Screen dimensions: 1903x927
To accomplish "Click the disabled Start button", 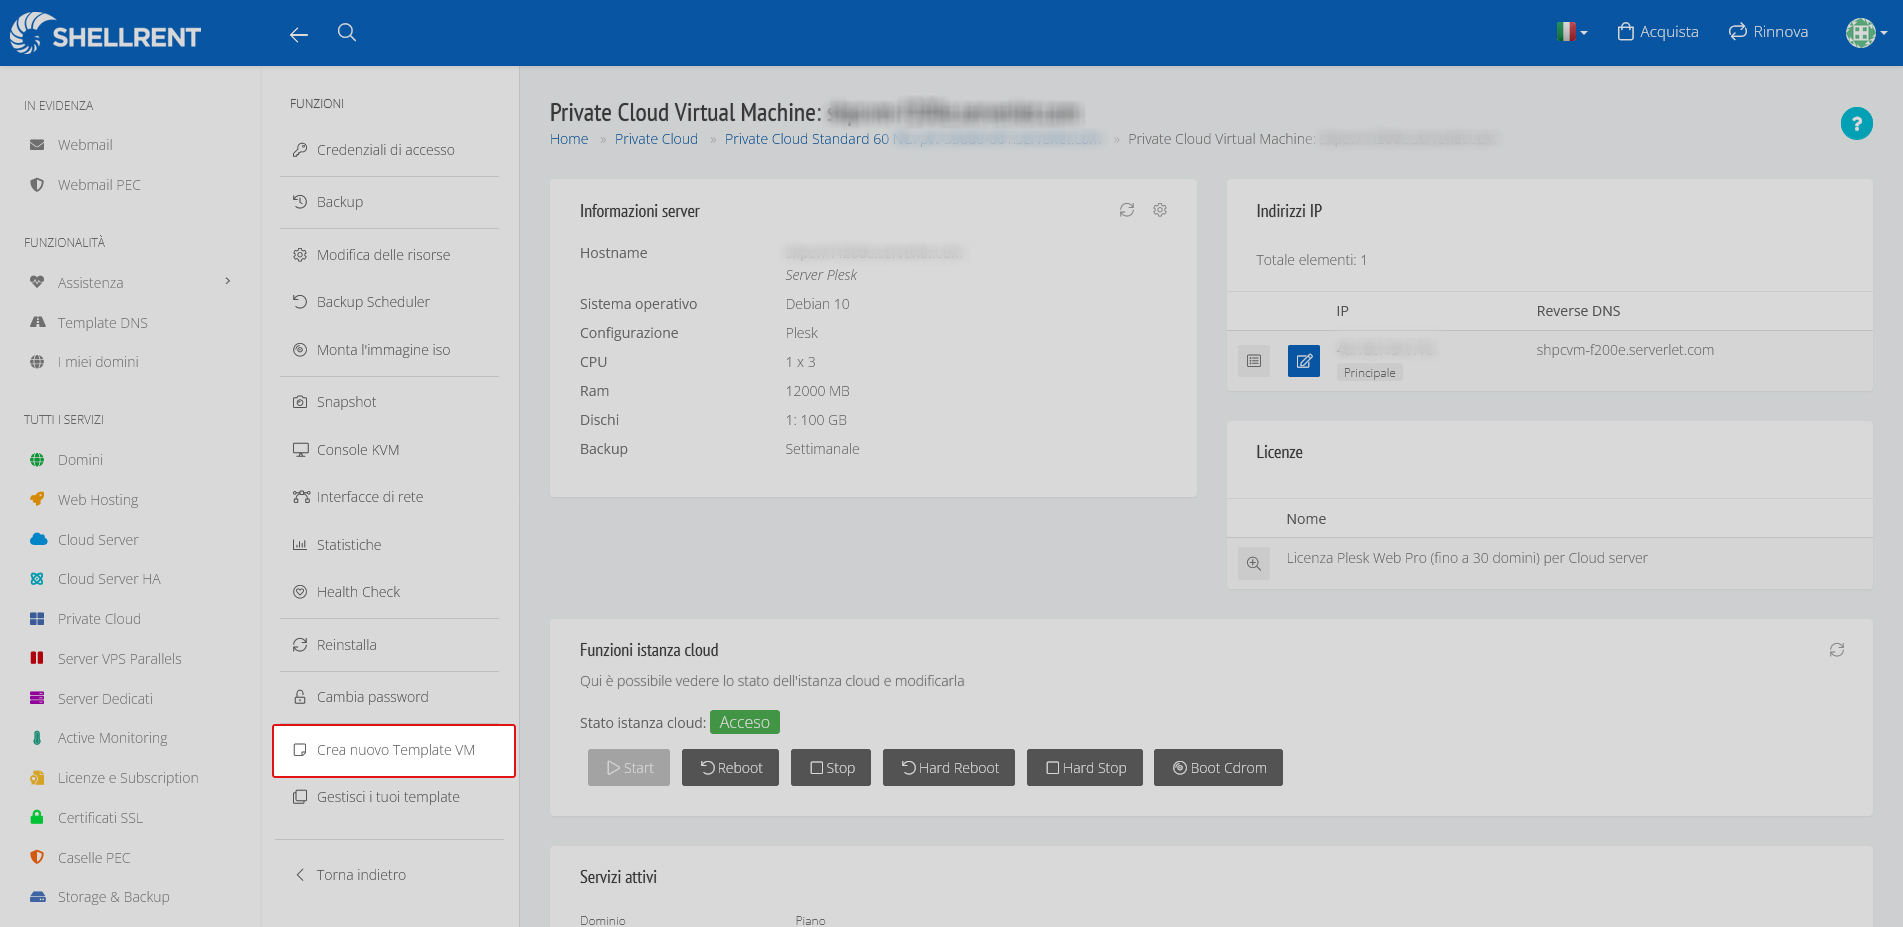I will pyautogui.click(x=629, y=768).
